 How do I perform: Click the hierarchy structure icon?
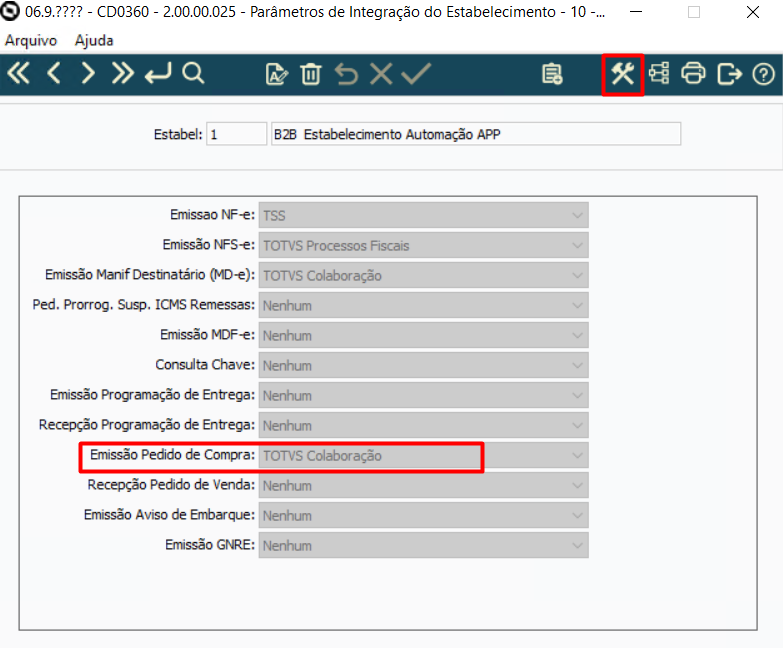click(659, 74)
